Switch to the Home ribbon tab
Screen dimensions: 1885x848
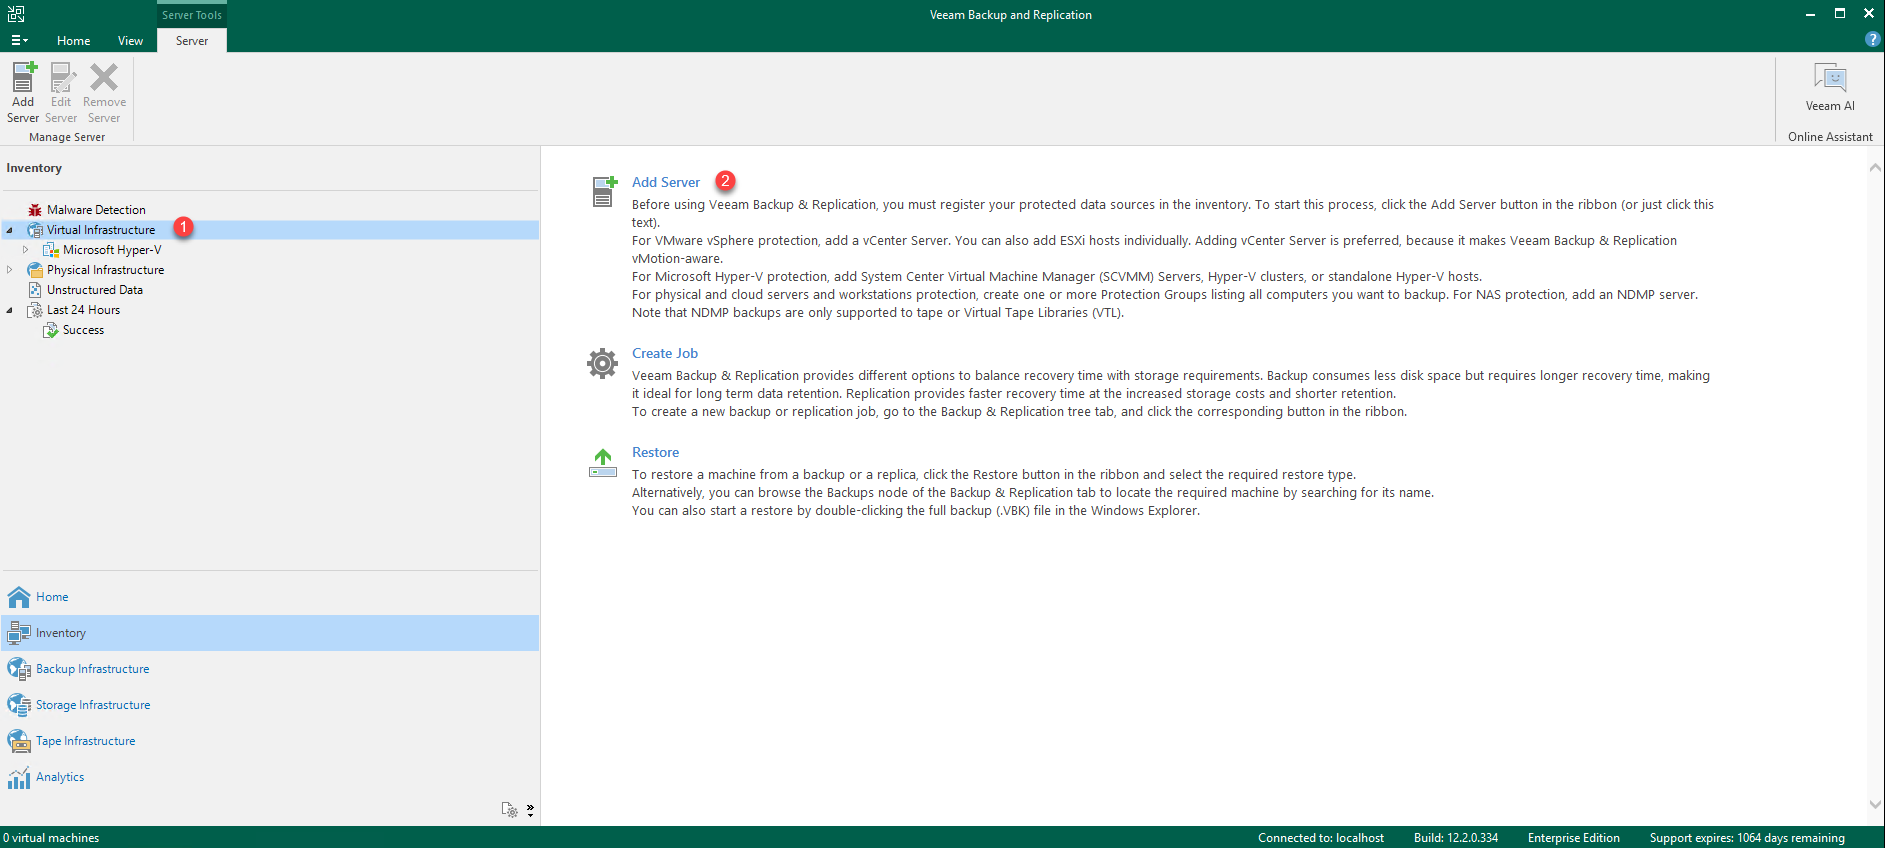point(74,41)
